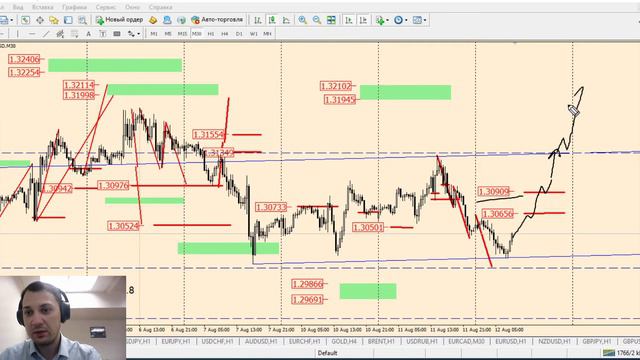Switch to H4 timeframe
The height and width of the screenshot is (360, 640).
click(x=224, y=34)
